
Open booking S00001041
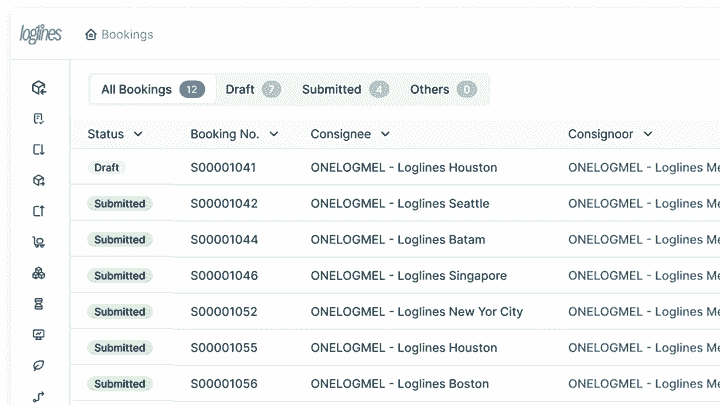(x=223, y=168)
